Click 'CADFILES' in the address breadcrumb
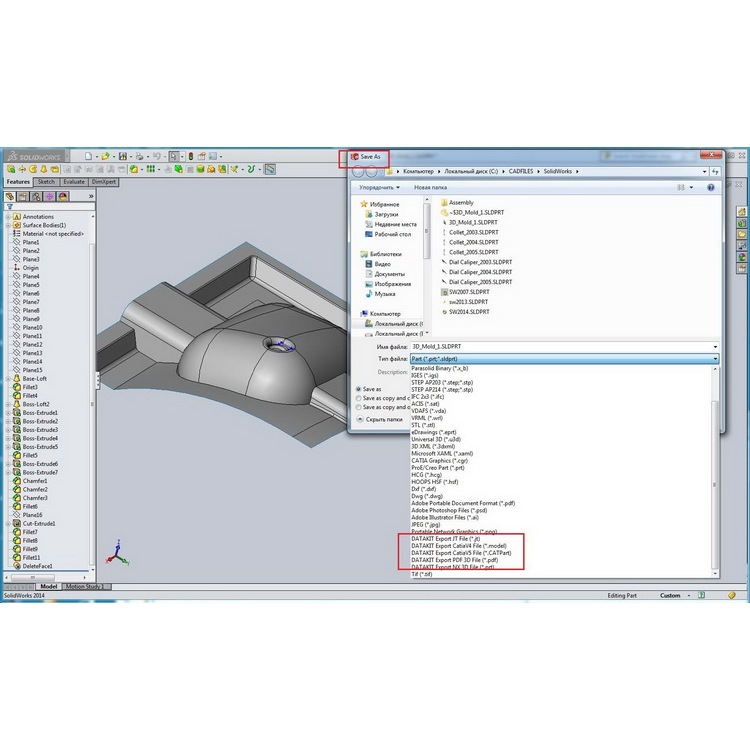750x750 pixels. coord(521,171)
